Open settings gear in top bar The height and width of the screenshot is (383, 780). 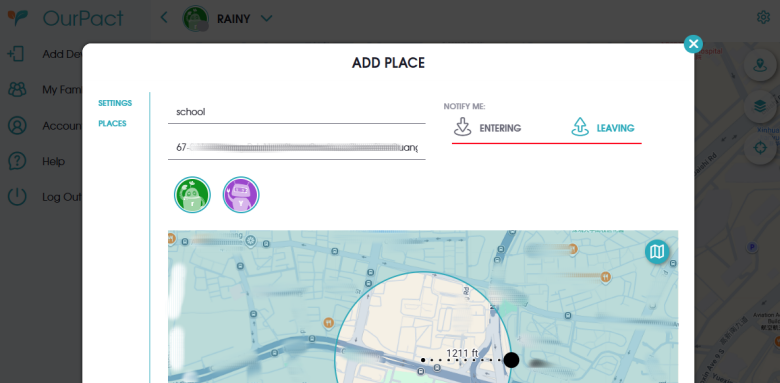763,17
